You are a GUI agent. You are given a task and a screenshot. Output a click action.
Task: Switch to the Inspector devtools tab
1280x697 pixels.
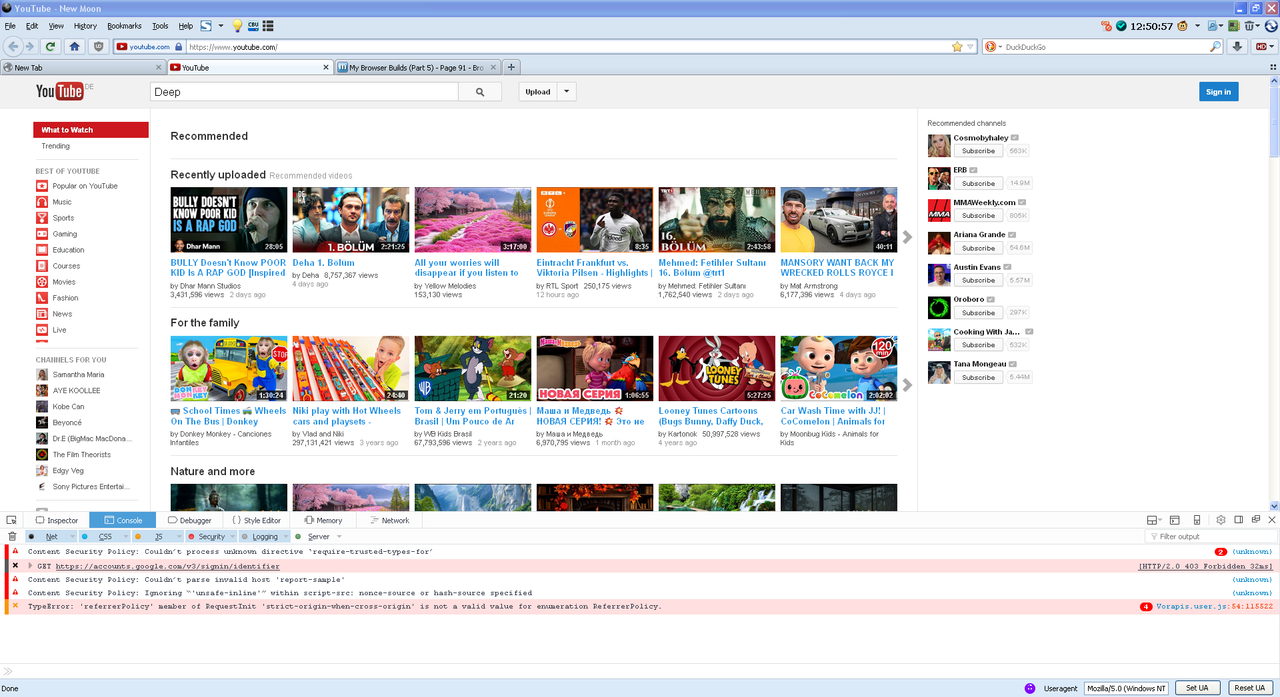pos(56,520)
